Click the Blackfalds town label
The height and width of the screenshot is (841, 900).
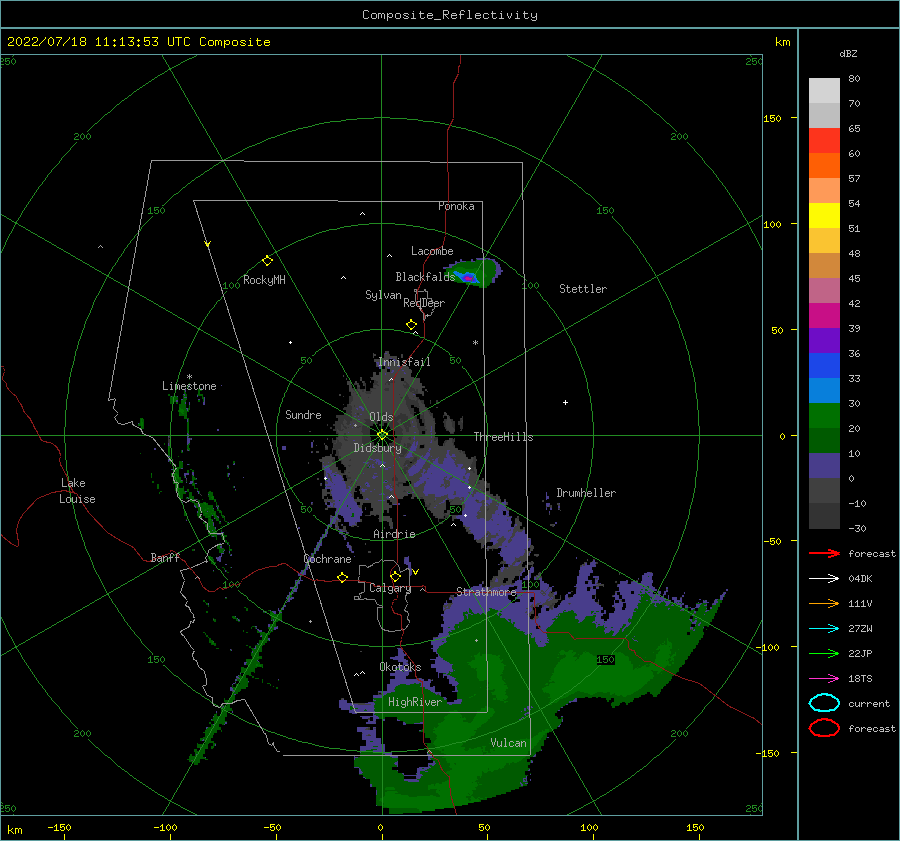[425, 277]
